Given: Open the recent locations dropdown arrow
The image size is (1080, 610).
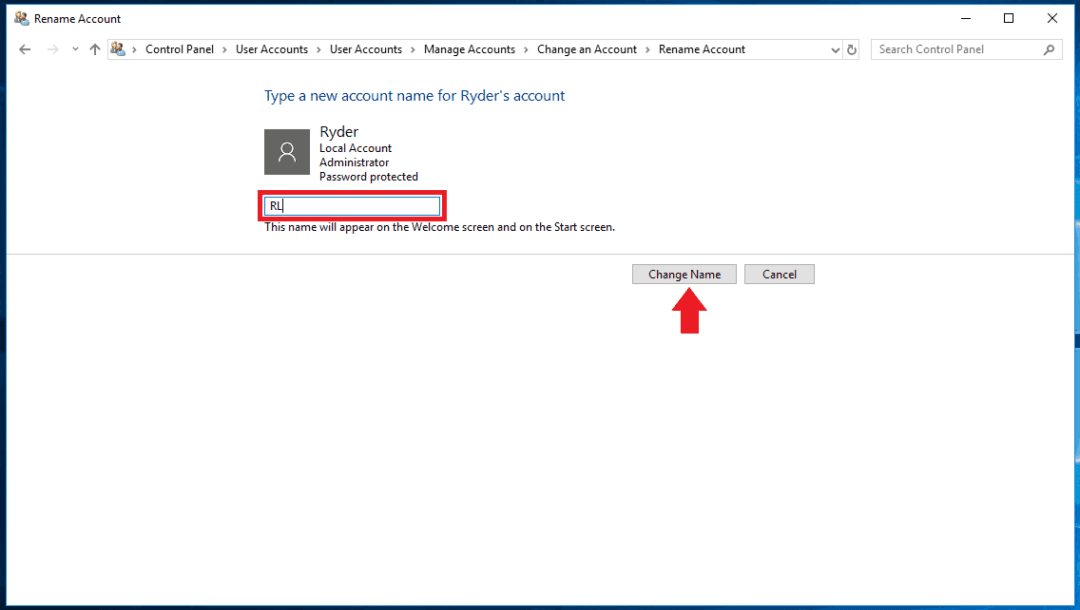Looking at the screenshot, I should pyautogui.click(x=75, y=50).
